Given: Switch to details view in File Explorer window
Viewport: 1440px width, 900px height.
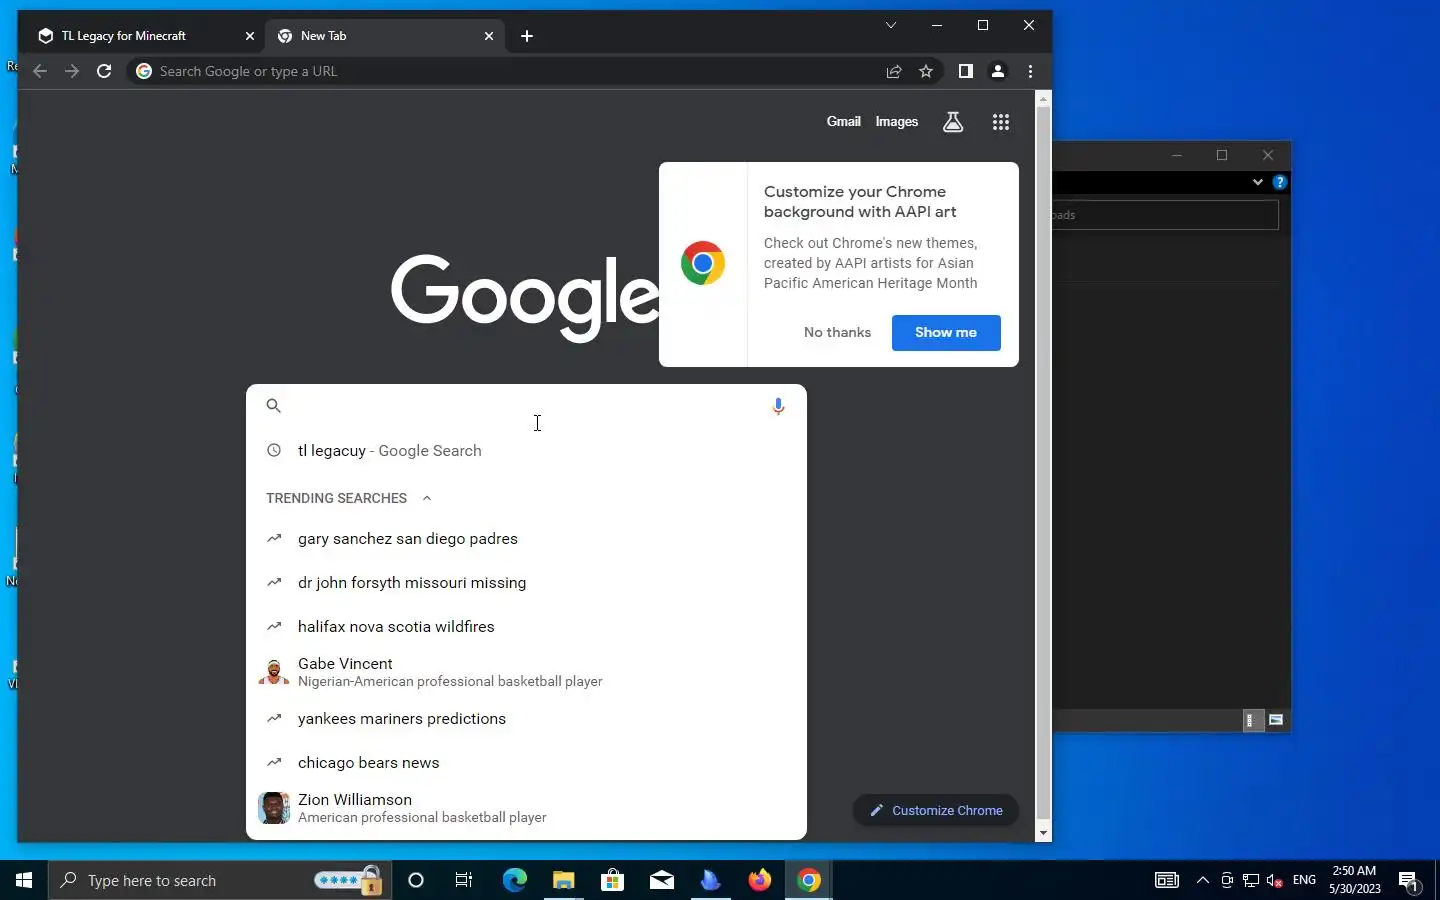Looking at the screenshot, I should click(1252, 720).
